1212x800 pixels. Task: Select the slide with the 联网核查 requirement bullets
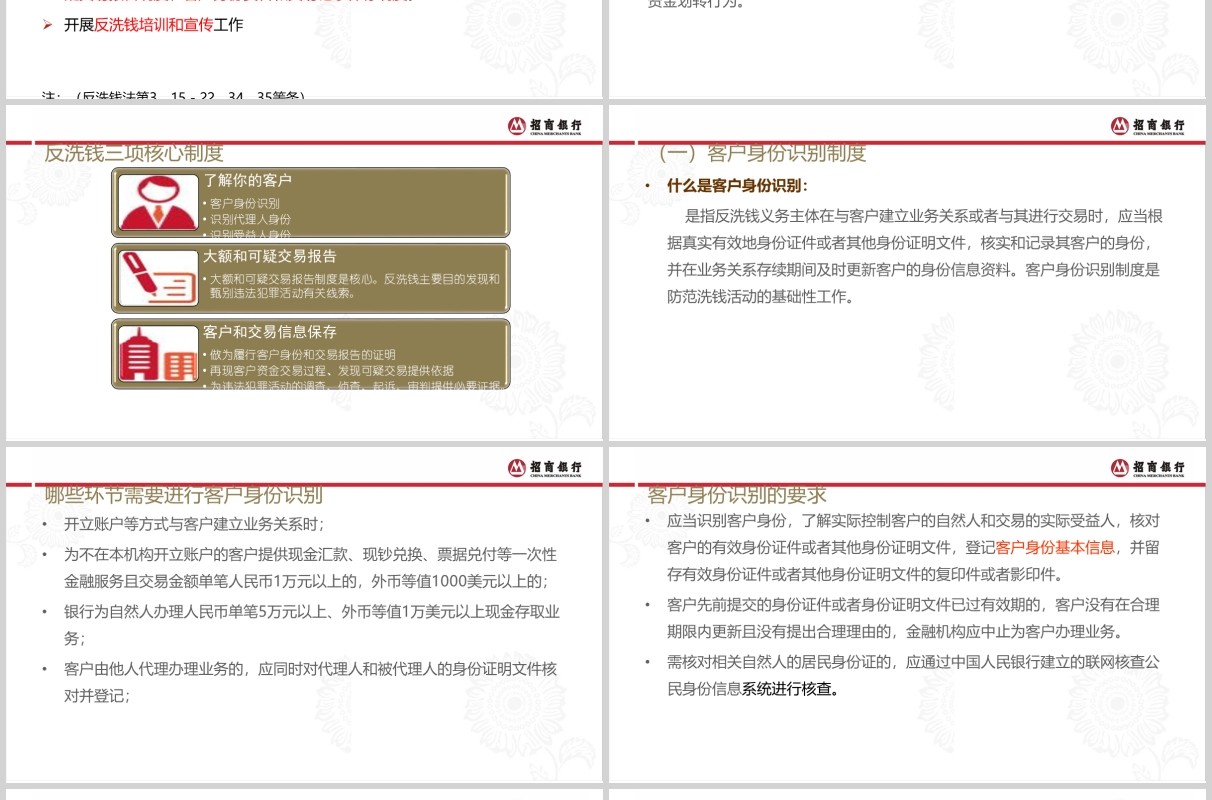tap(907, 614)
